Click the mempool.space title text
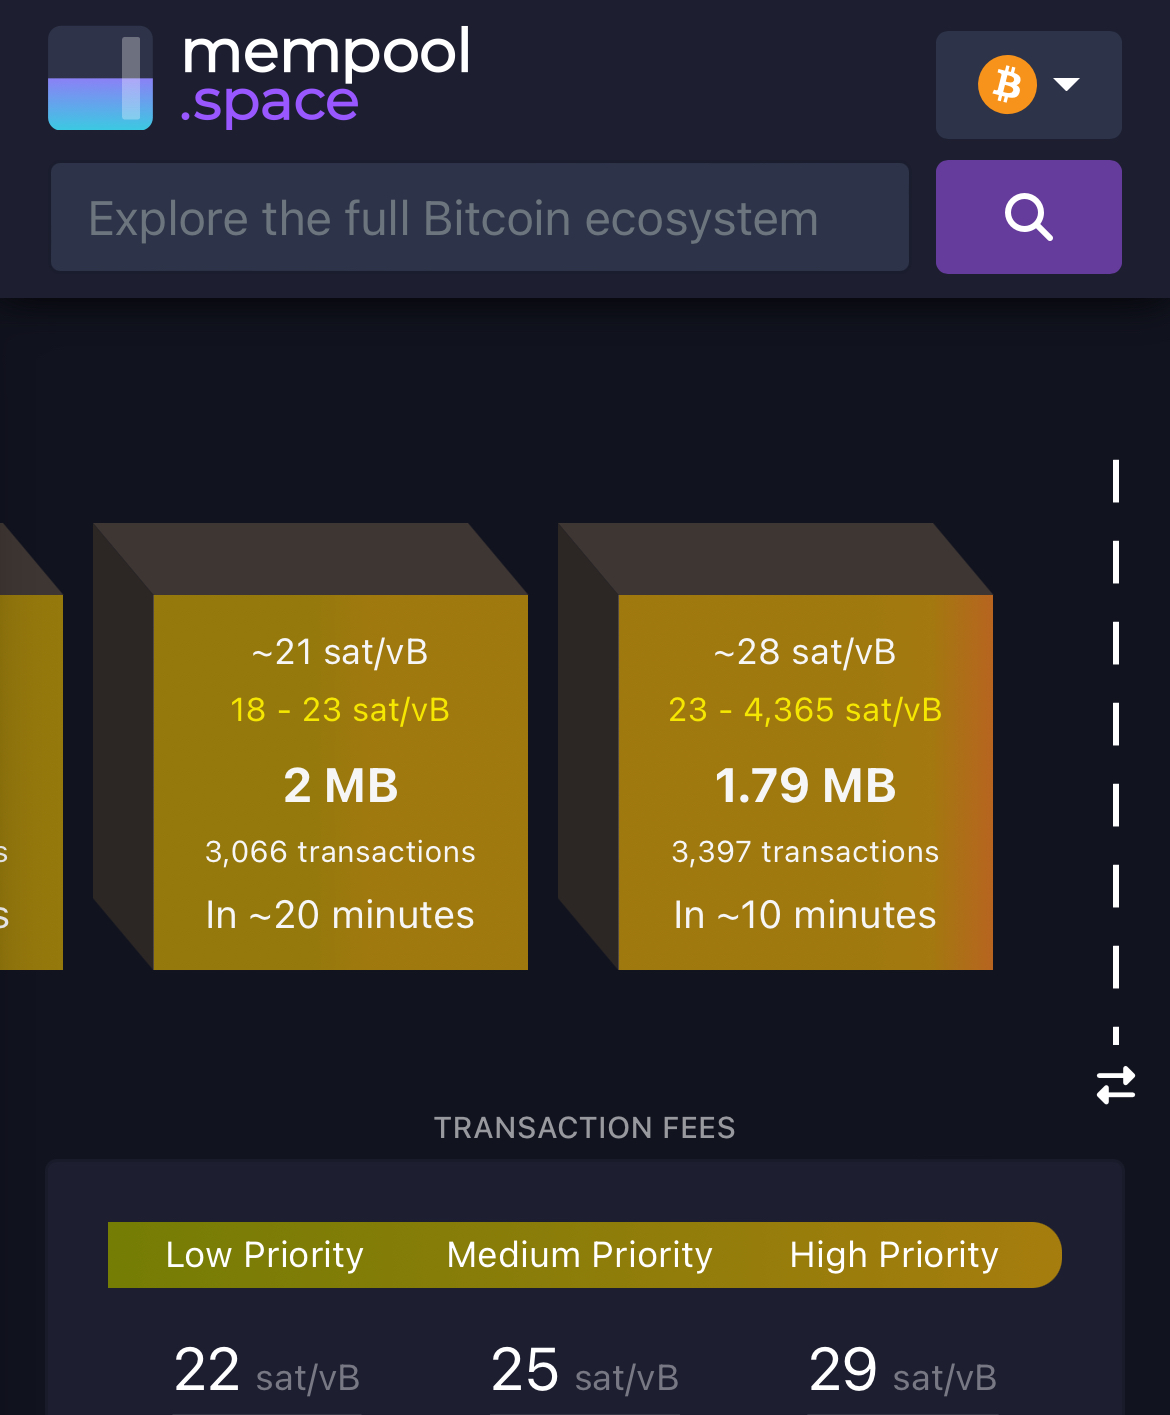The image size is (1170, 1415). coord(325,76)
